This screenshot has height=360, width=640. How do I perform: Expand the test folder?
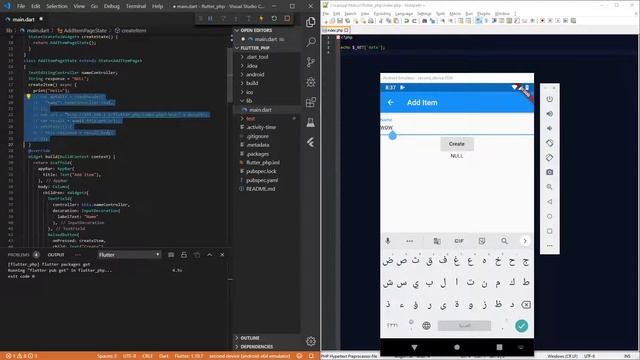click(x=250, y=118)
